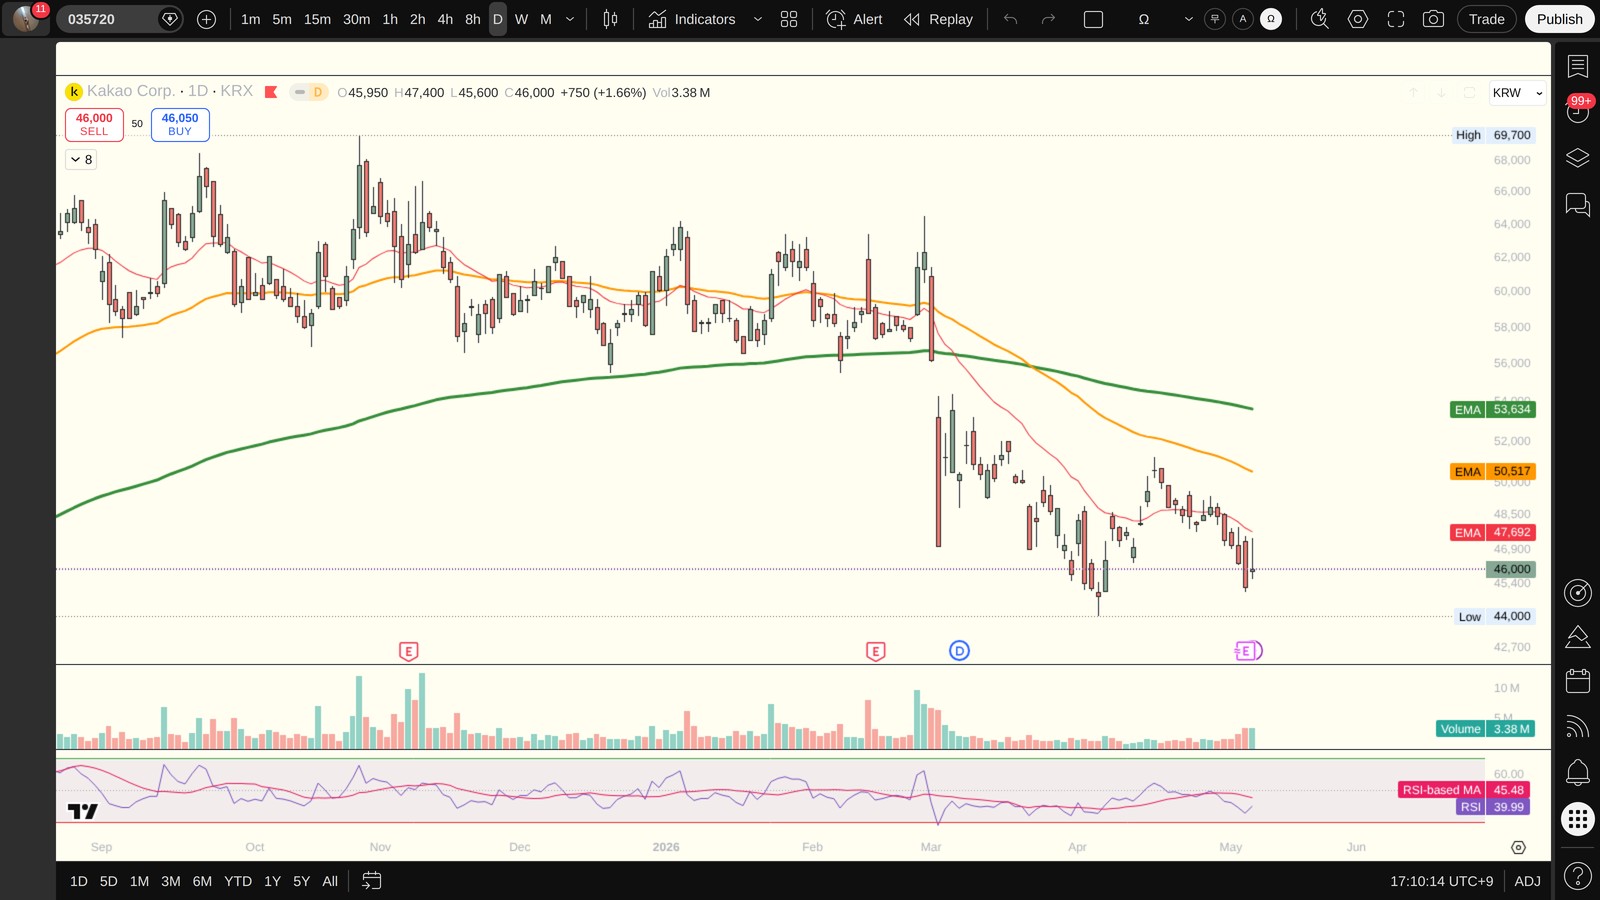Open the object tree layers panel
Viewport: 1600px width, 900px height.
coord(1577,158)
